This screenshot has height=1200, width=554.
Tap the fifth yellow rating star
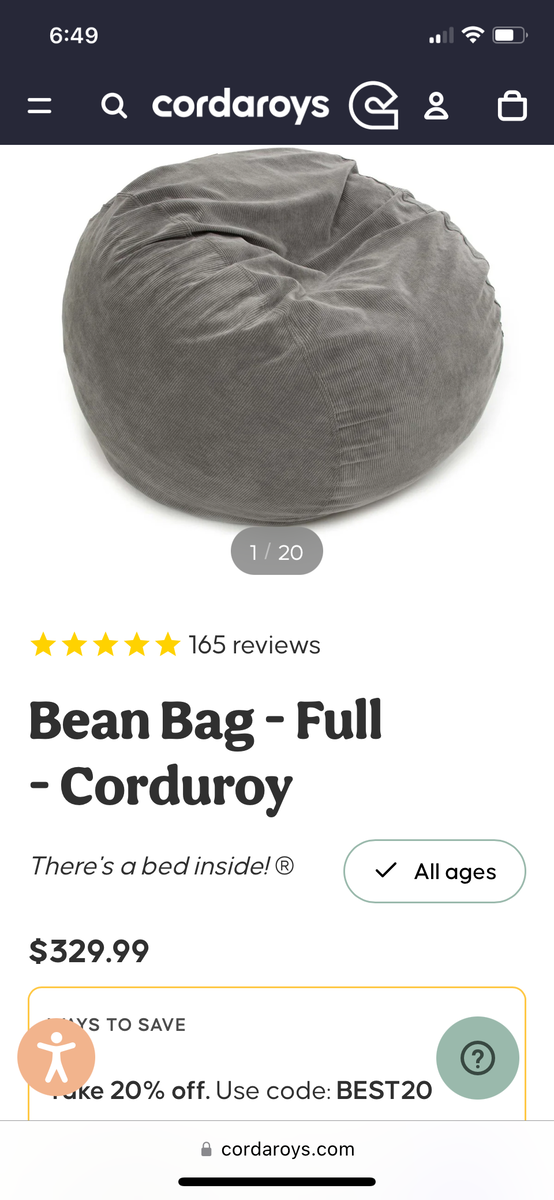pos(167,644)
